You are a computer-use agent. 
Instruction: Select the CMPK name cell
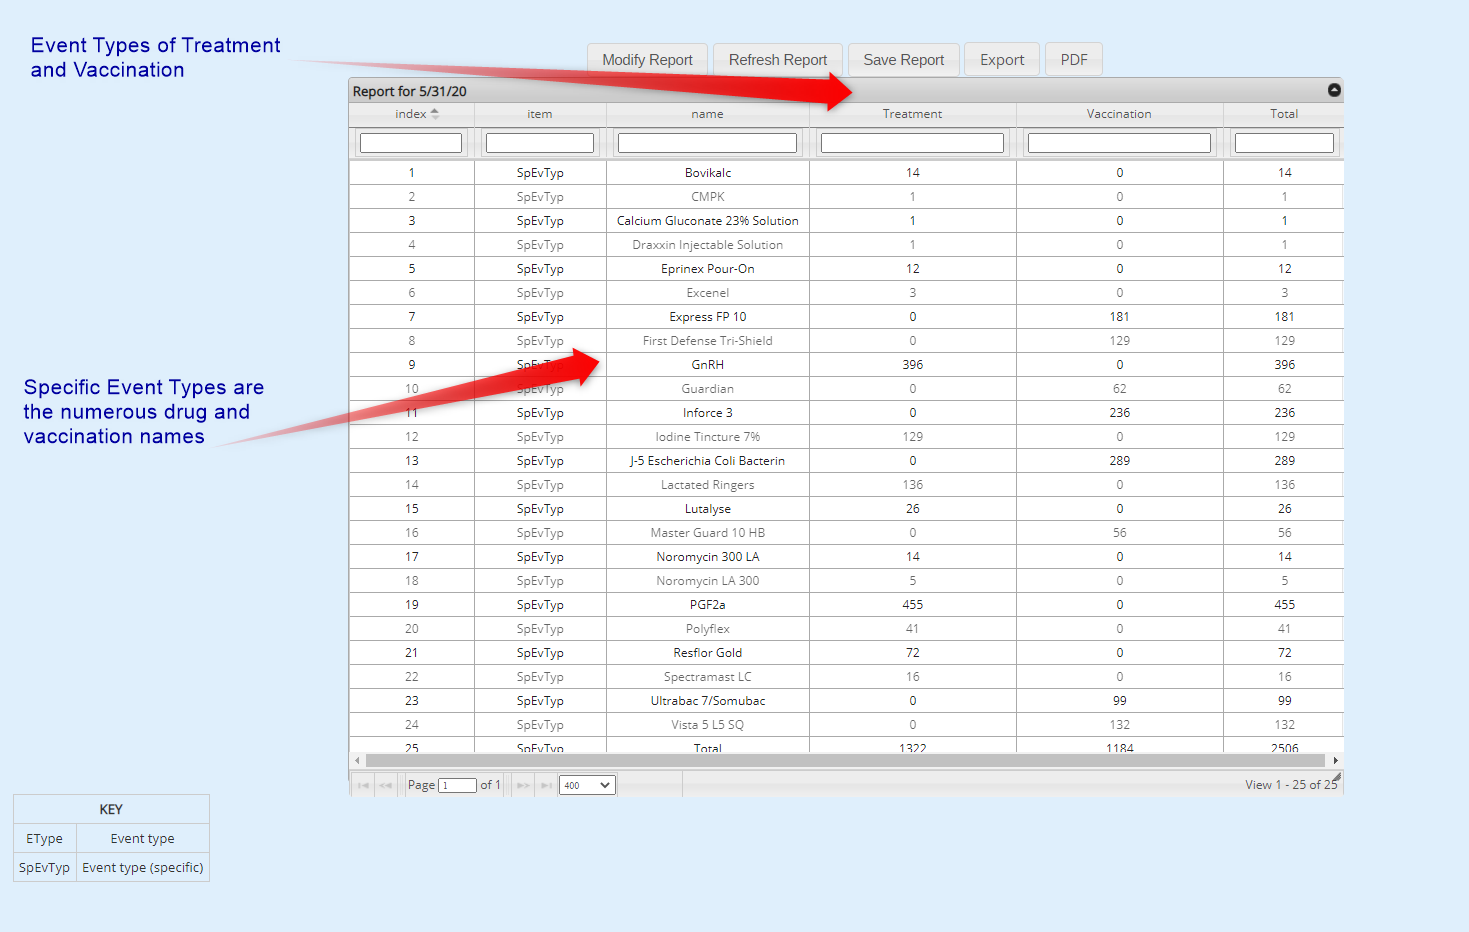coord(708,197)
